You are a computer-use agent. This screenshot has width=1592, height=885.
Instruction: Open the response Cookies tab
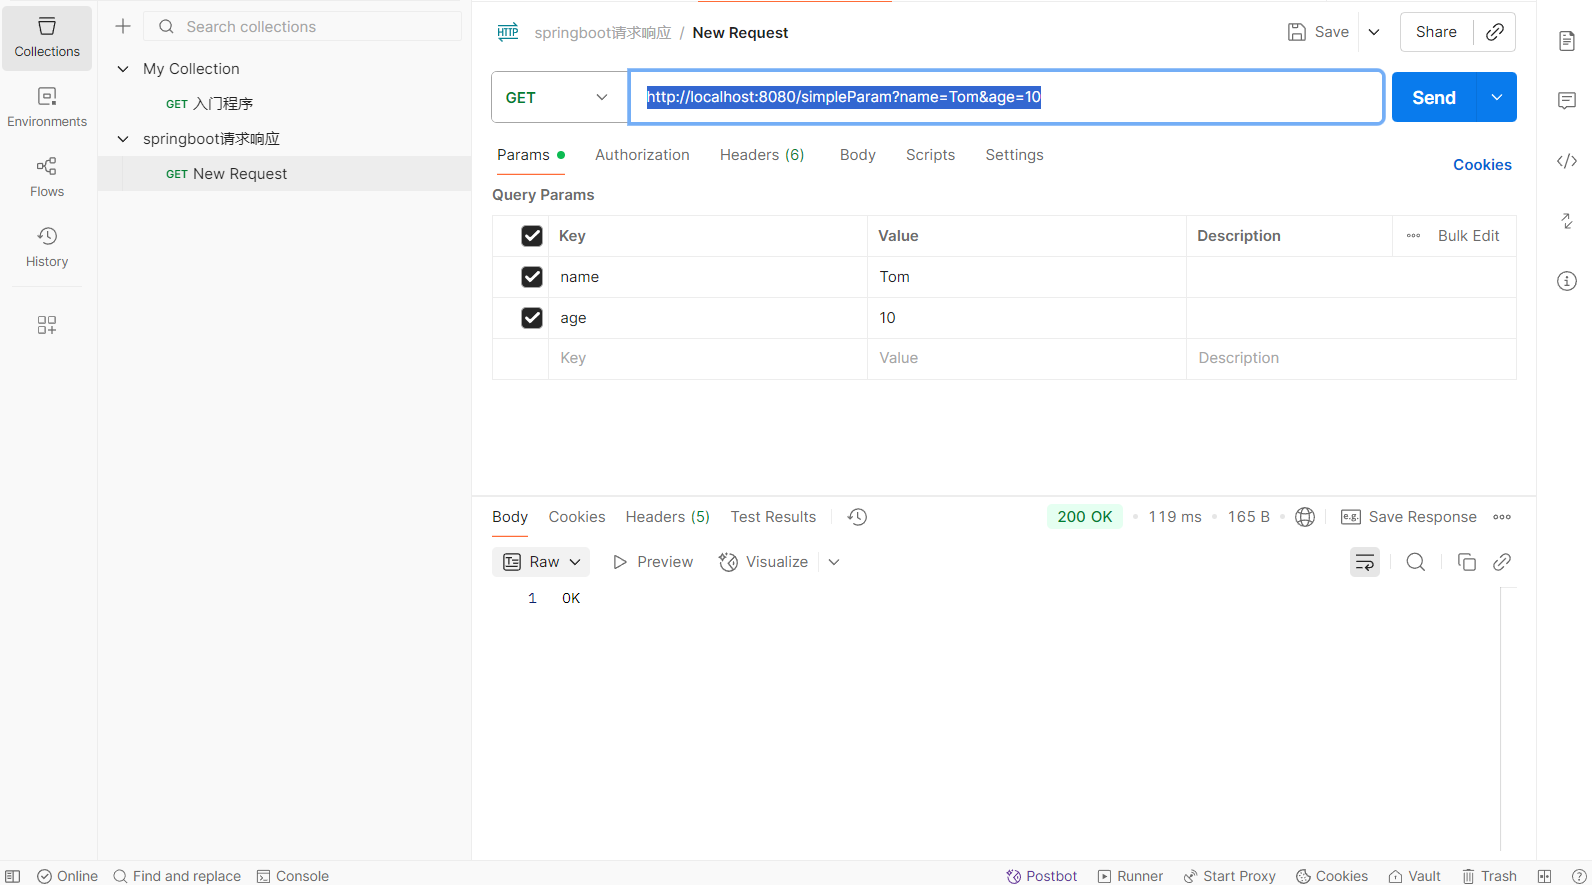click(x=577, y=517)
